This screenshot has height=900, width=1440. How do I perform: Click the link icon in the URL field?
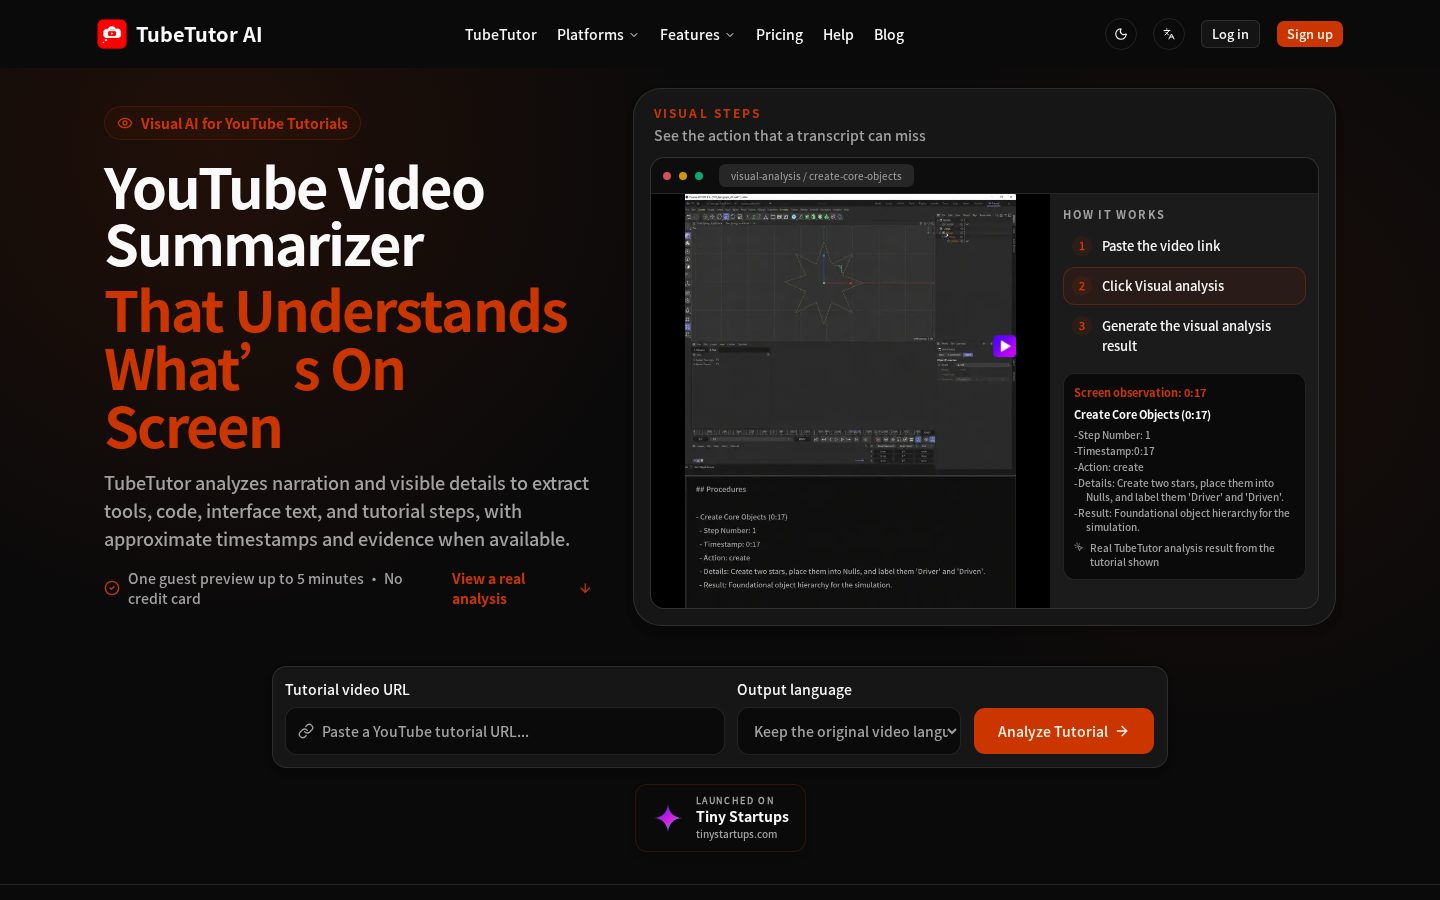coord(306,731)
